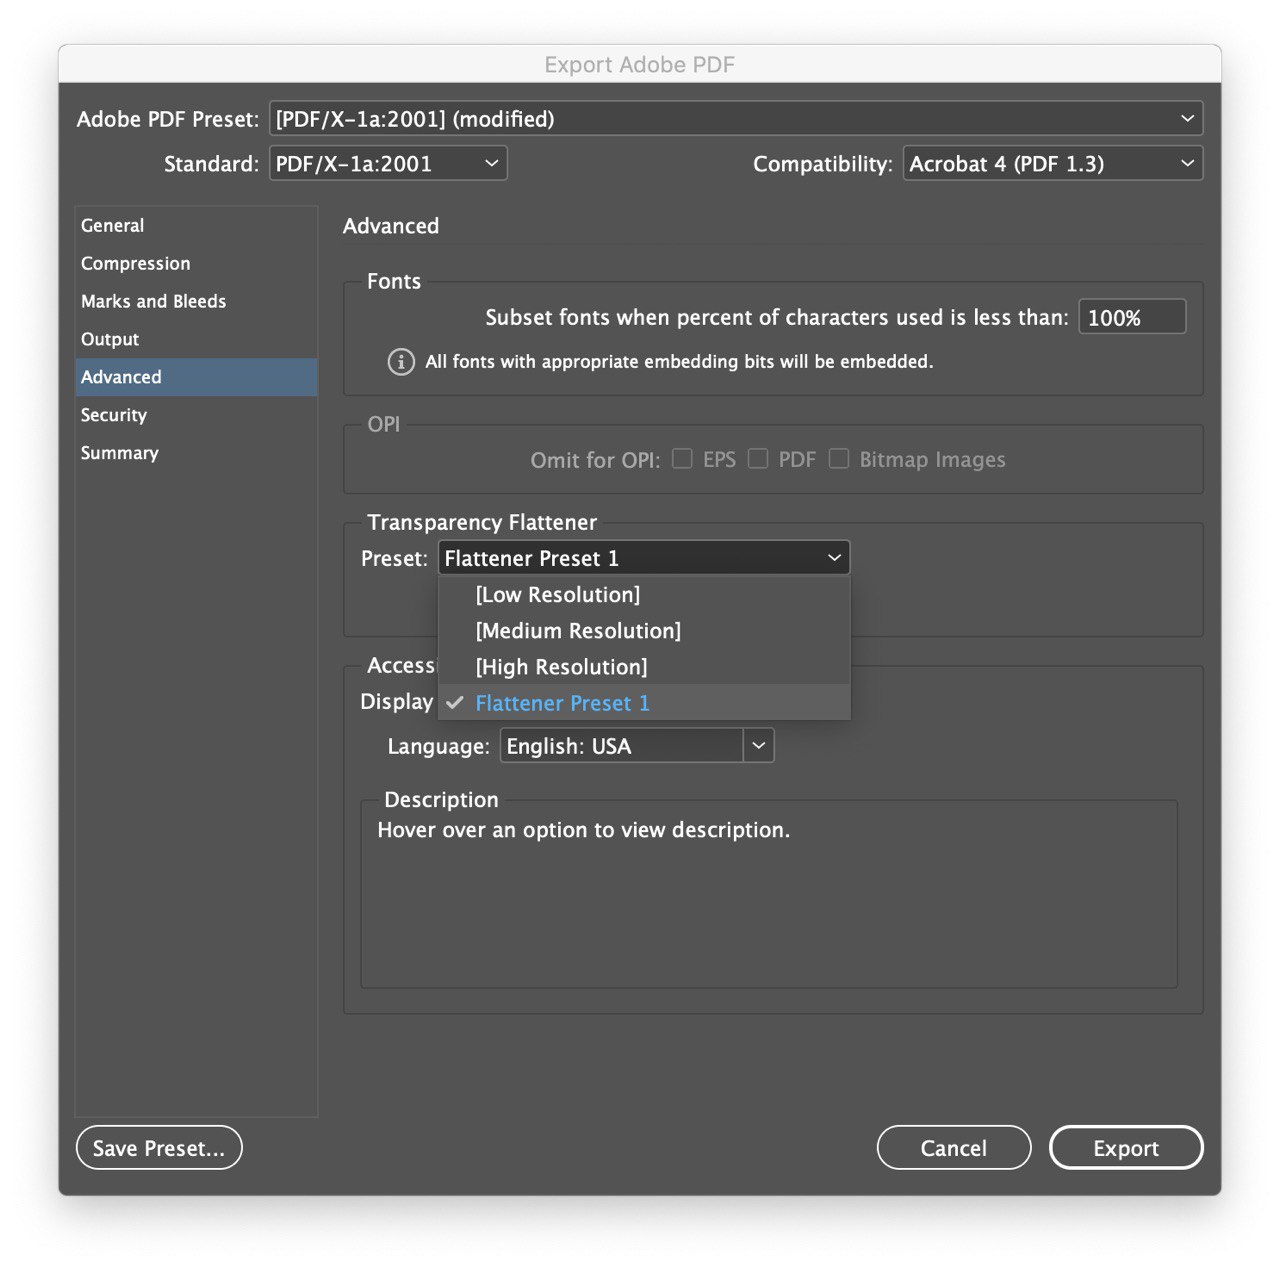This screenshot has height=1268, width=1280.
Task: Select the Advanced section
Action: (196, 377)
